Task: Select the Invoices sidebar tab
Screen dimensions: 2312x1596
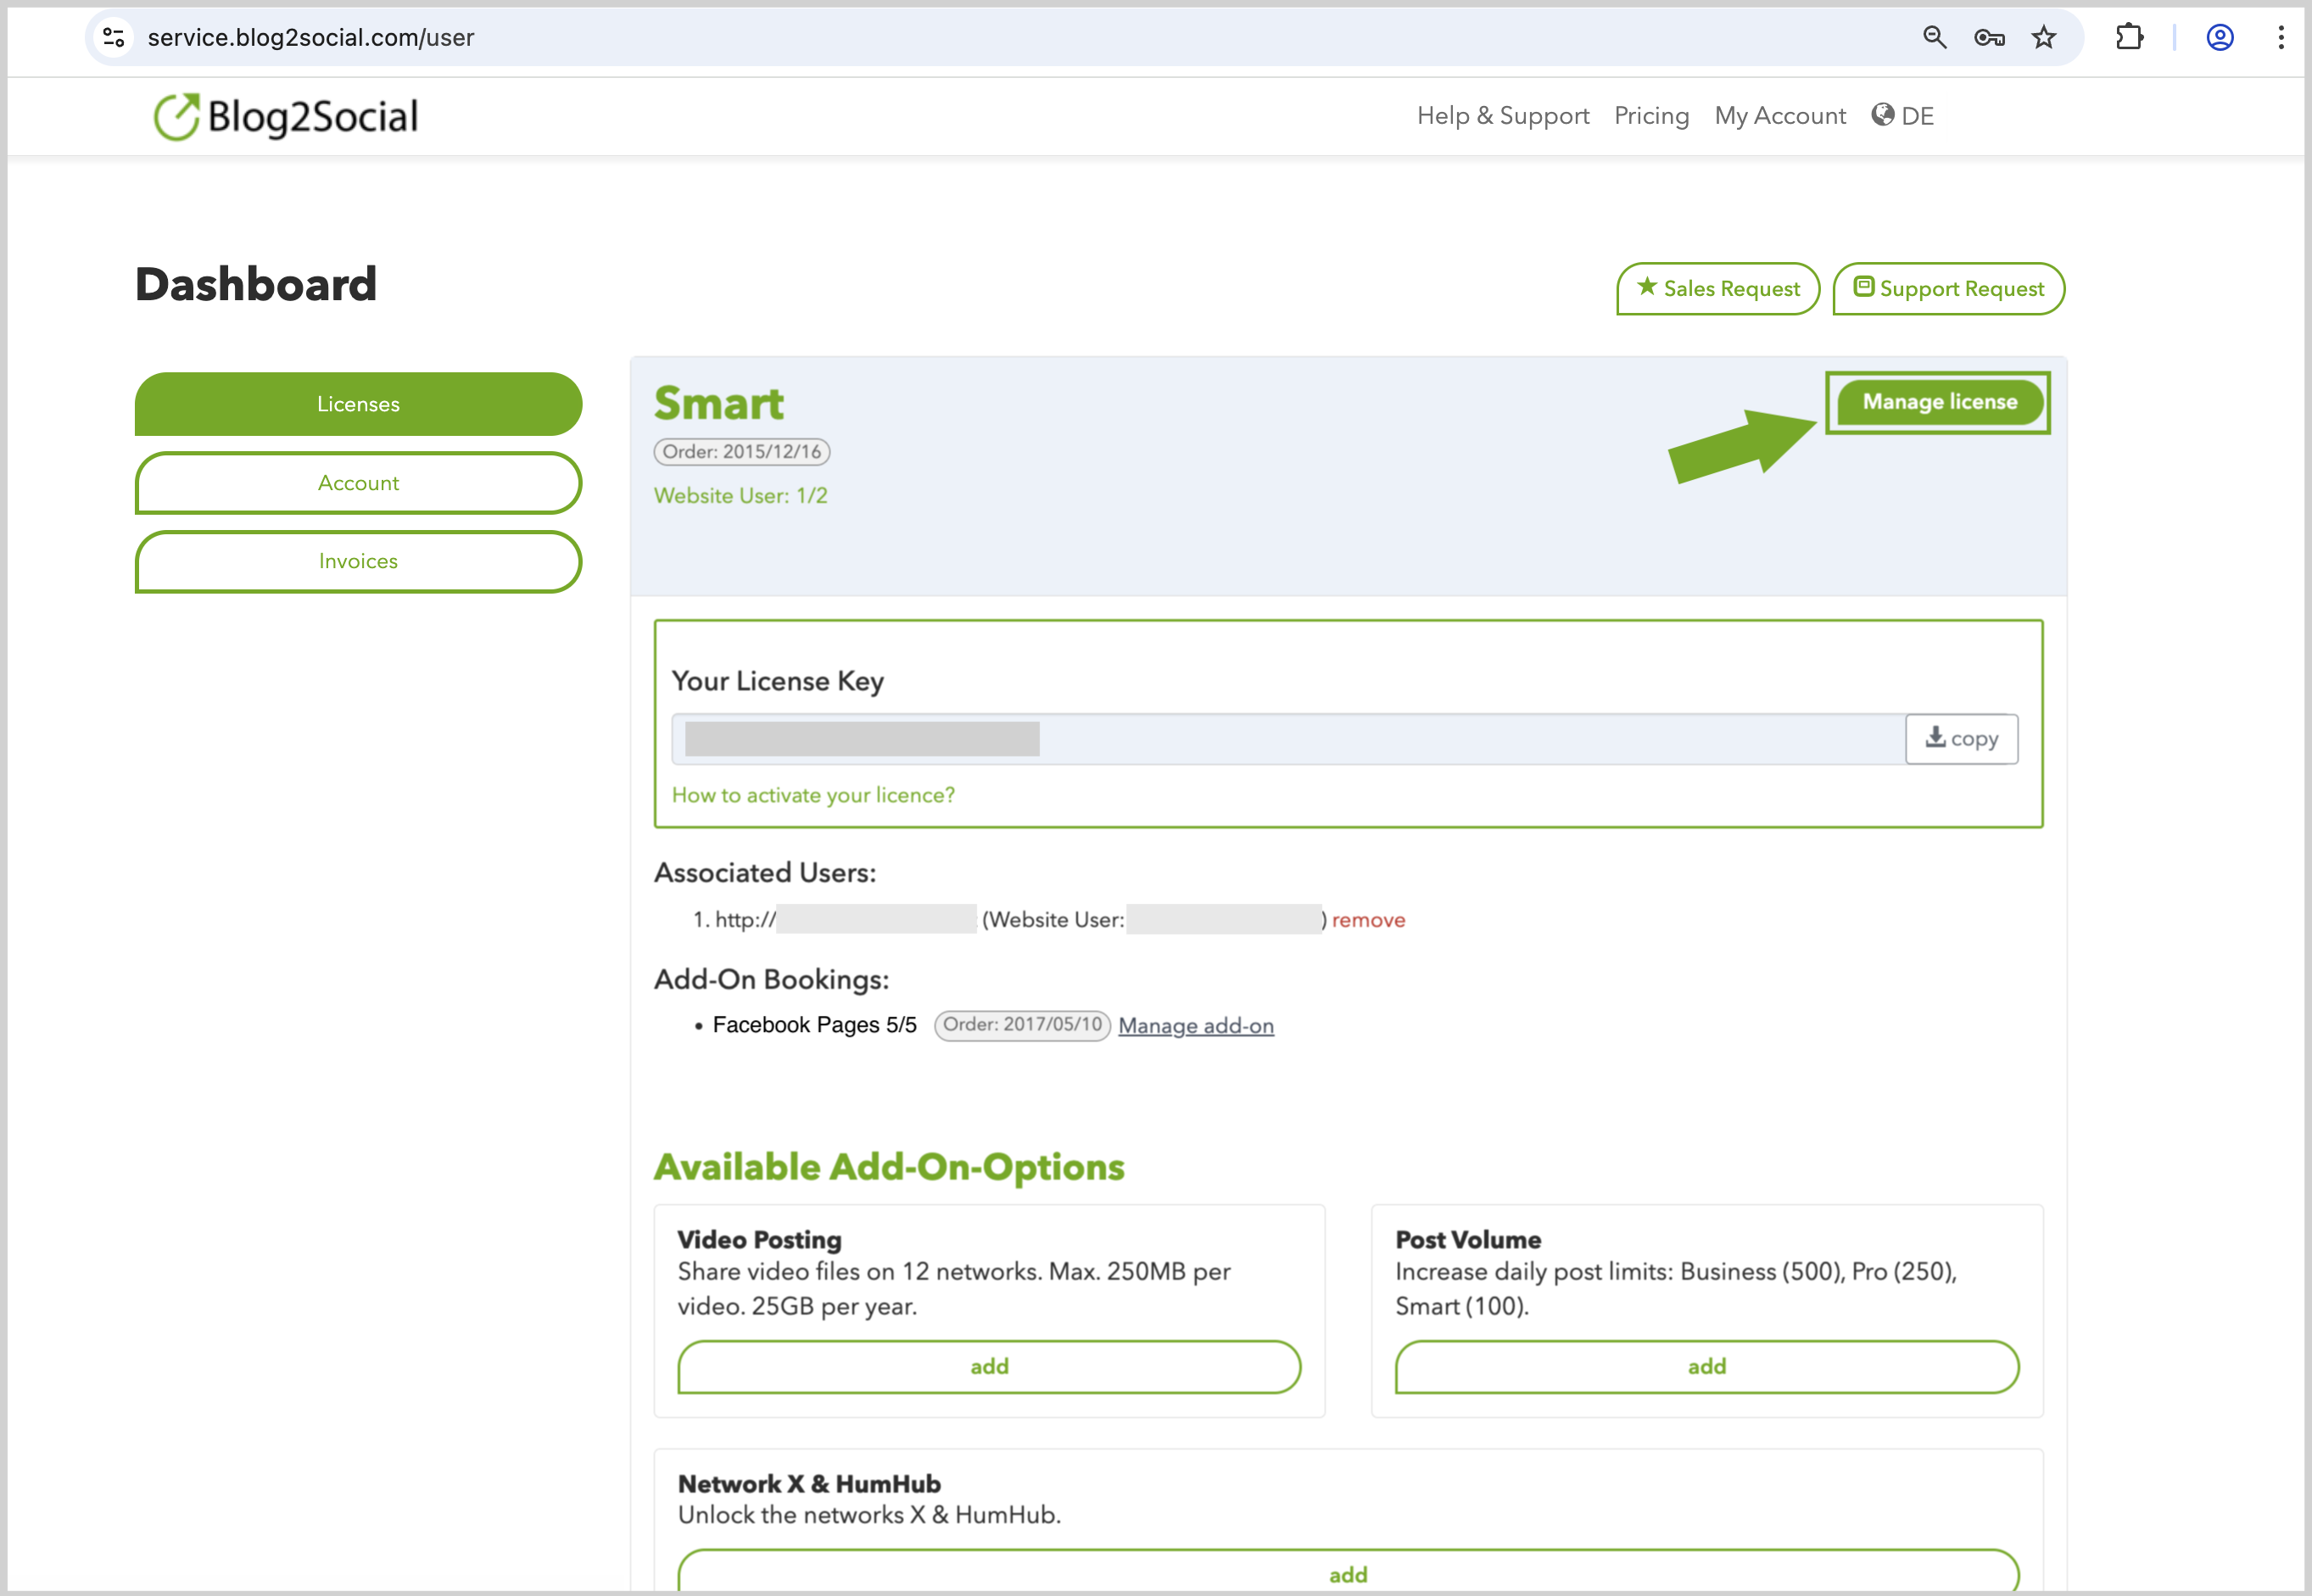Action: [358, 561]
